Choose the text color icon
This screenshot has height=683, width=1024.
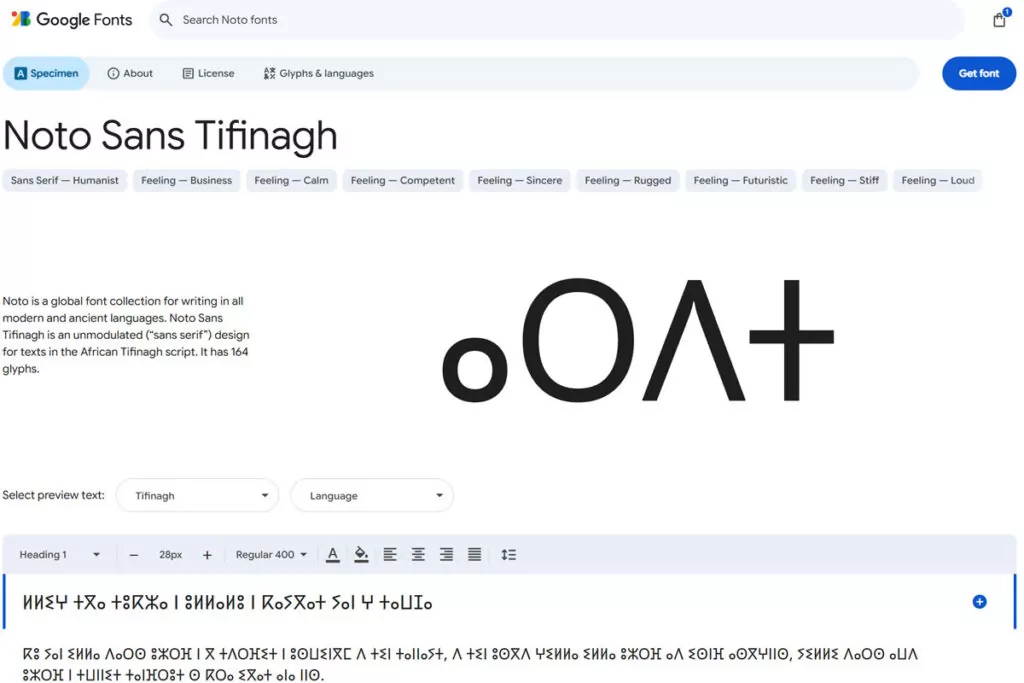click(x=332, y=554)
